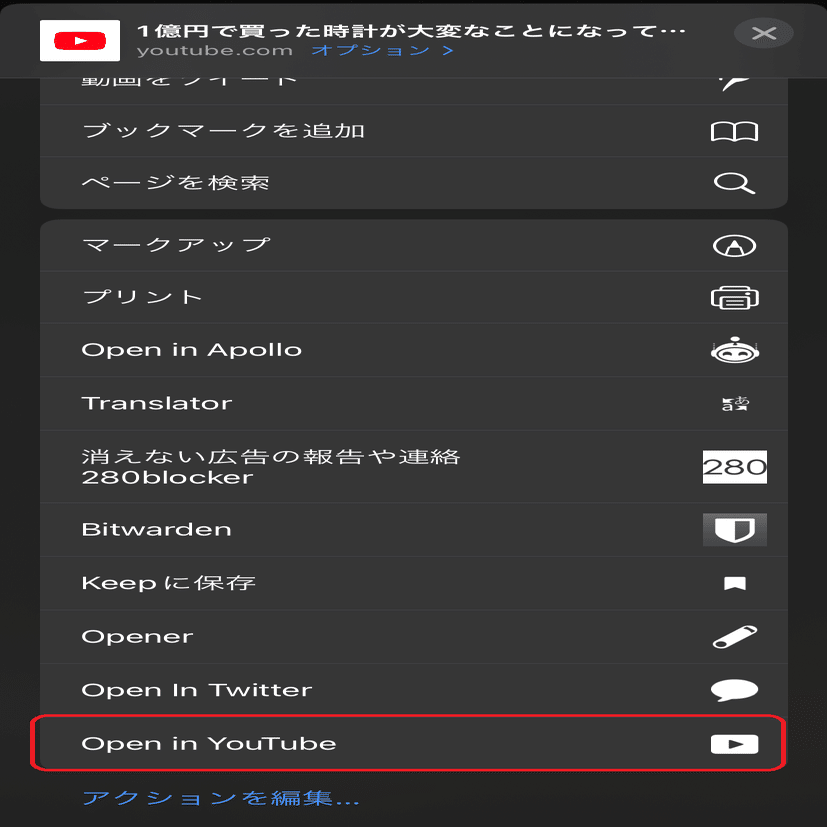Tap the Keep bookmark flag icon

point(735,583)
